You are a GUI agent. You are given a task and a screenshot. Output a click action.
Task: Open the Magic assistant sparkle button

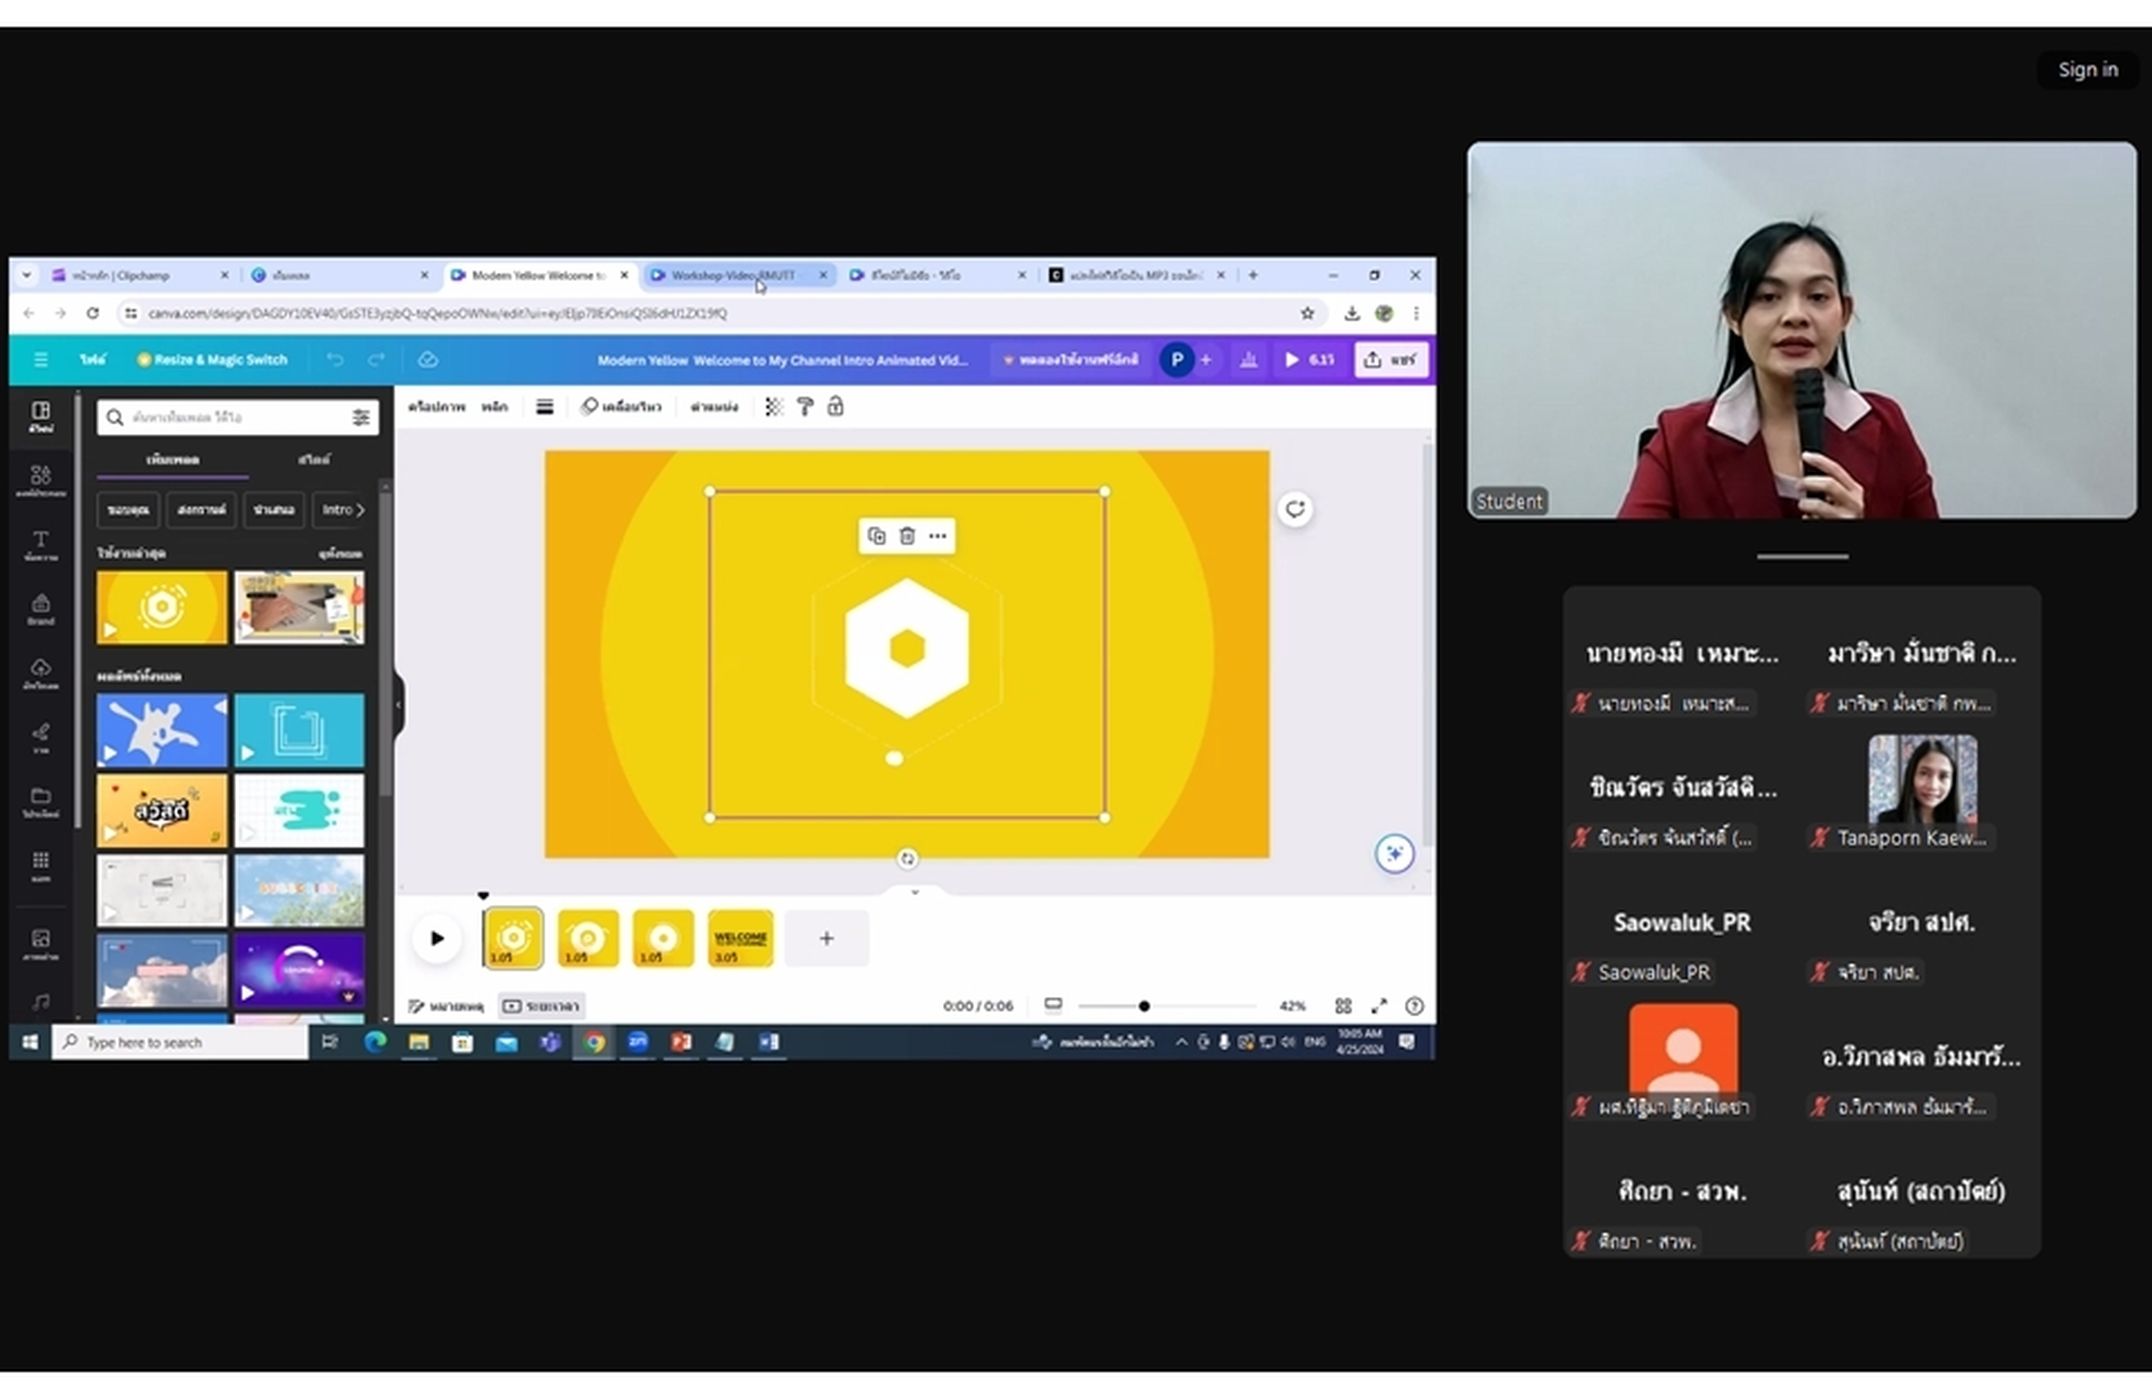(x=1394, y=853)
